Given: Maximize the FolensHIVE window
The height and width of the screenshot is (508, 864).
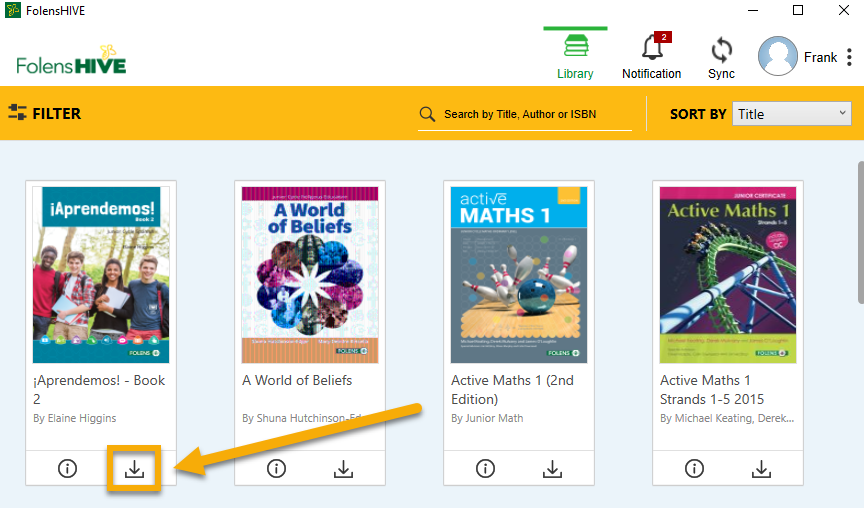Looking at the screenshot, I should click(798, 10).
